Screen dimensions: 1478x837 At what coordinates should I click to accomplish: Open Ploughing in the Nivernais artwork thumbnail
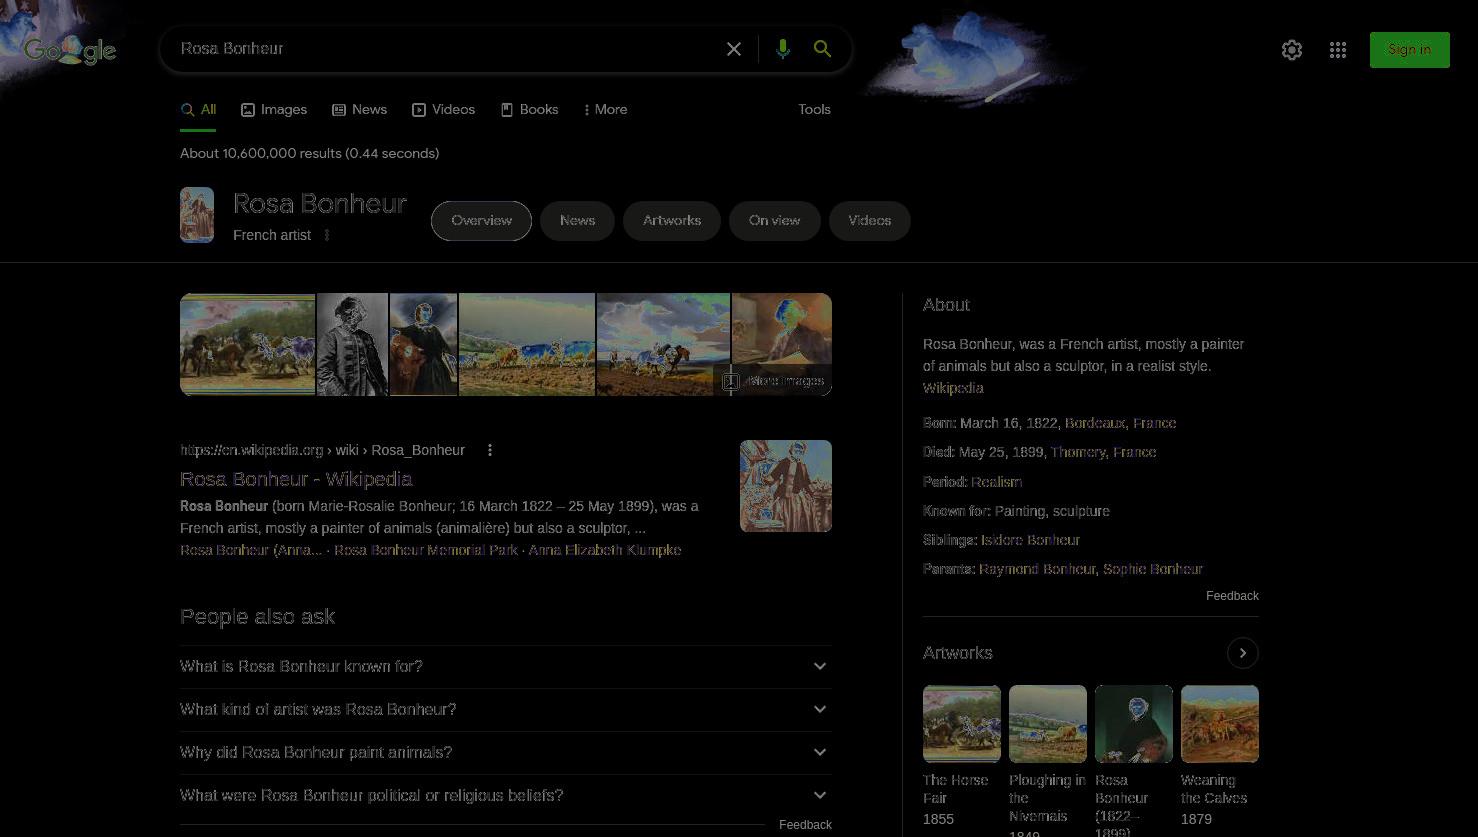(x=1048, y=724)
